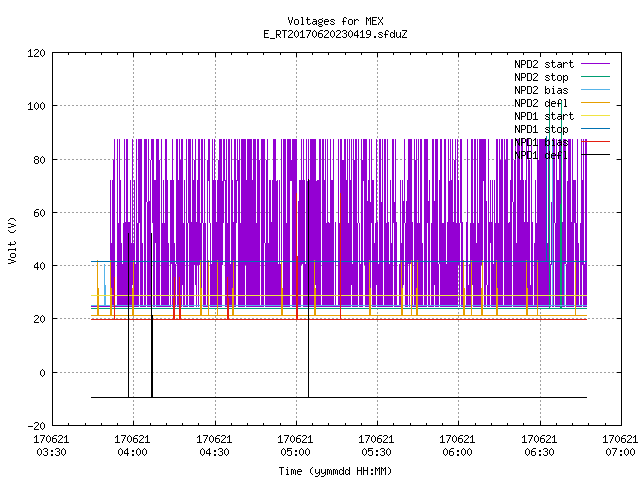
Task: Click the 'Time (yymmdd HH:MM)' x-axis label
Action: click(x=335, y=471)
